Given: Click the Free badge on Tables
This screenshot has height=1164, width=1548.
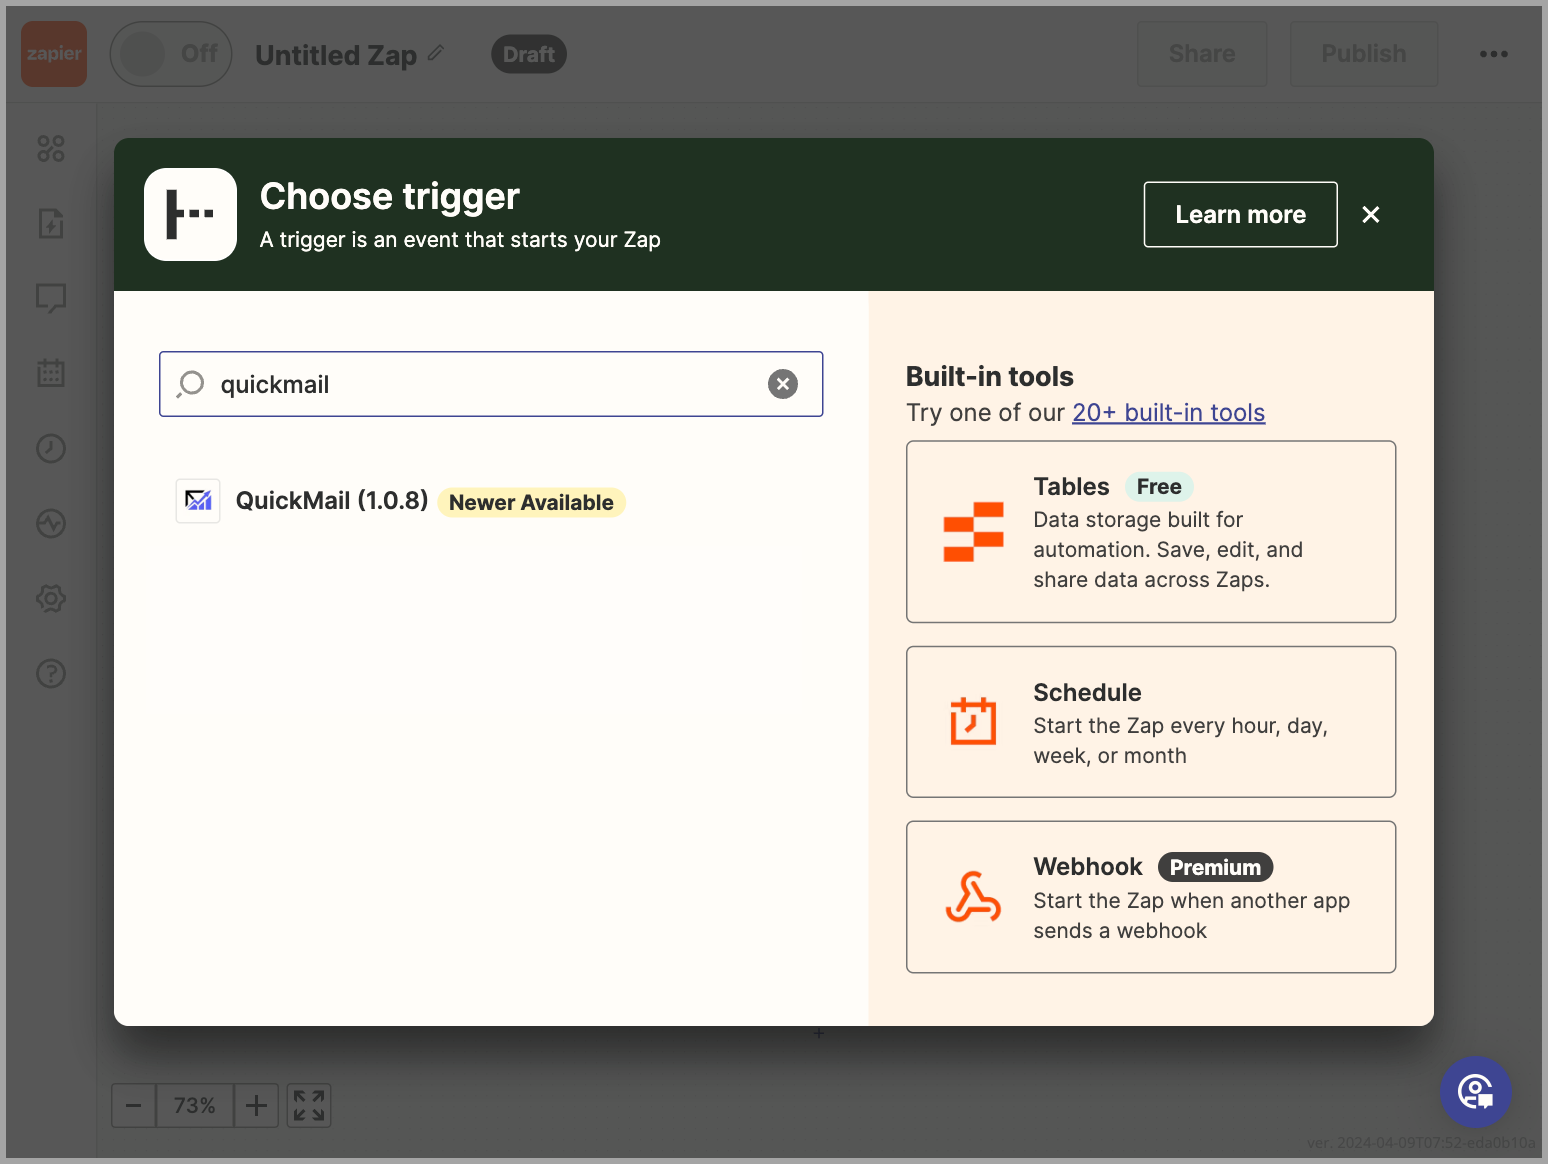Looking at the screenshot, I should (1159, 487).
